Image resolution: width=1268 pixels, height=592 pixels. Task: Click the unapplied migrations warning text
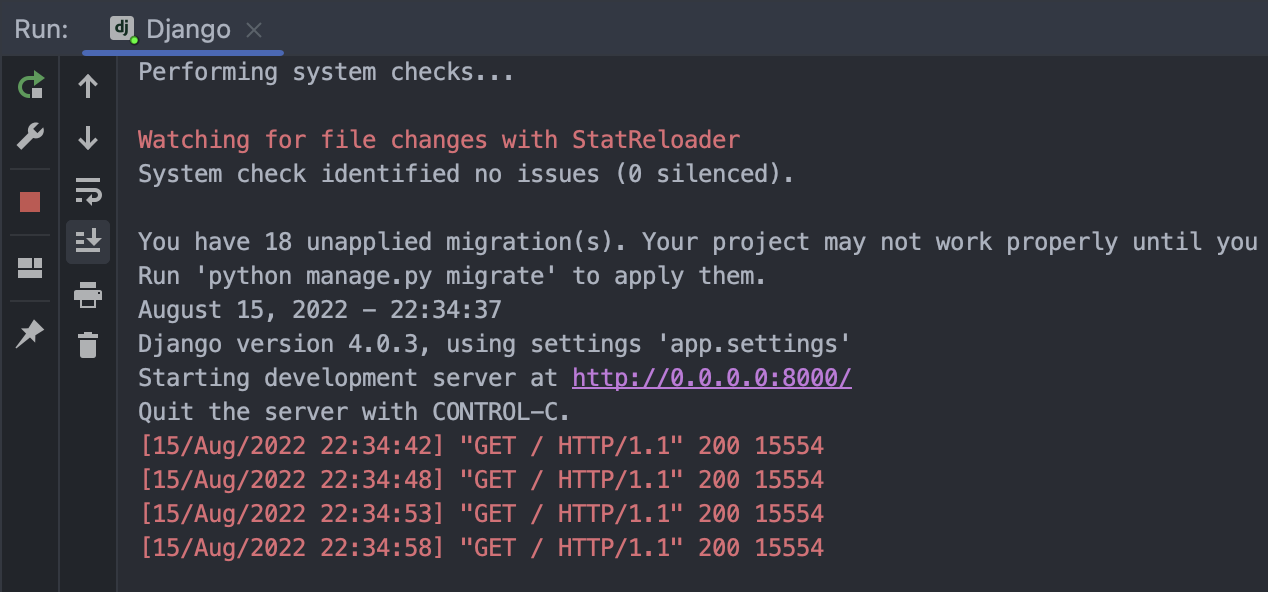(x=600, y=241)
